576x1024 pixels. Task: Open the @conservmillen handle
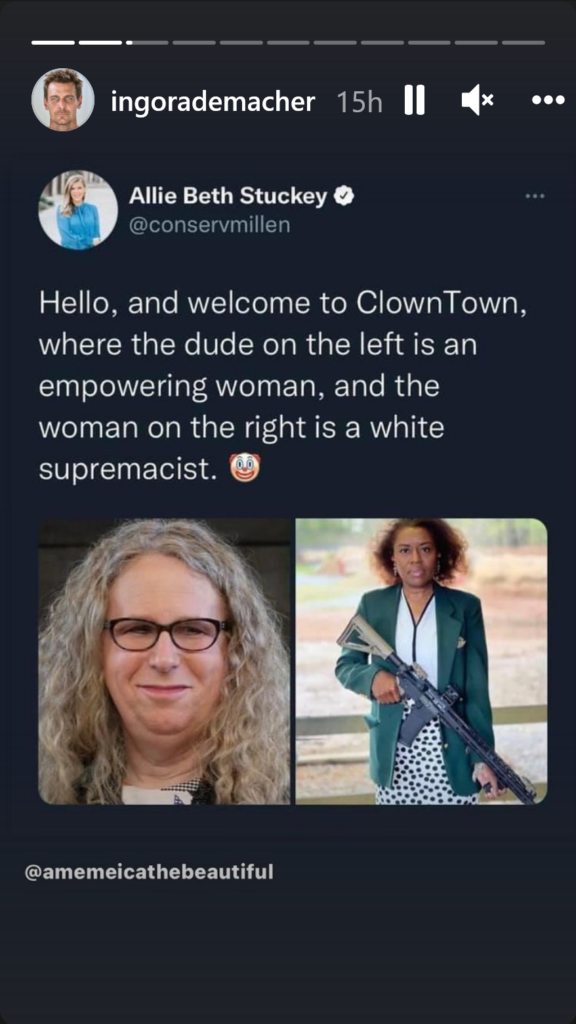pyautogui.click(x=209, y=225)
